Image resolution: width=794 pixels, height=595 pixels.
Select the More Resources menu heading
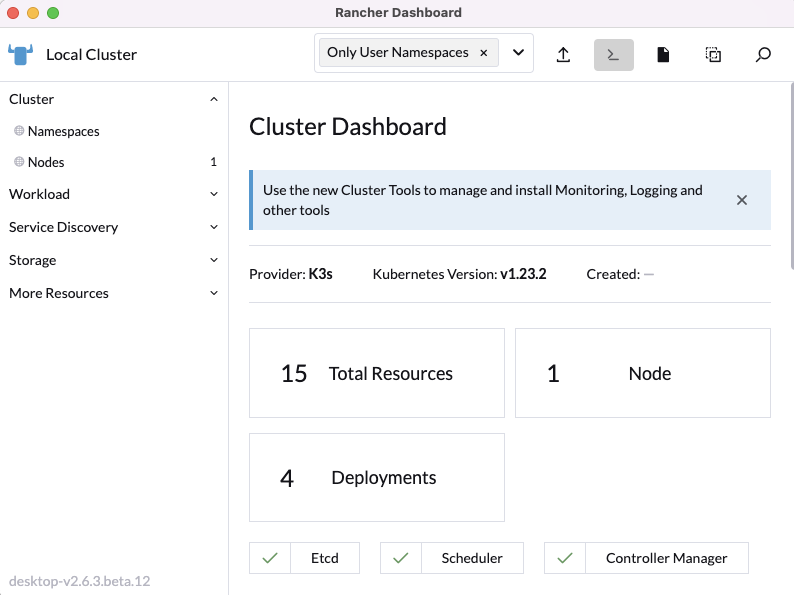pyautogui.click(x=59, y=293)
